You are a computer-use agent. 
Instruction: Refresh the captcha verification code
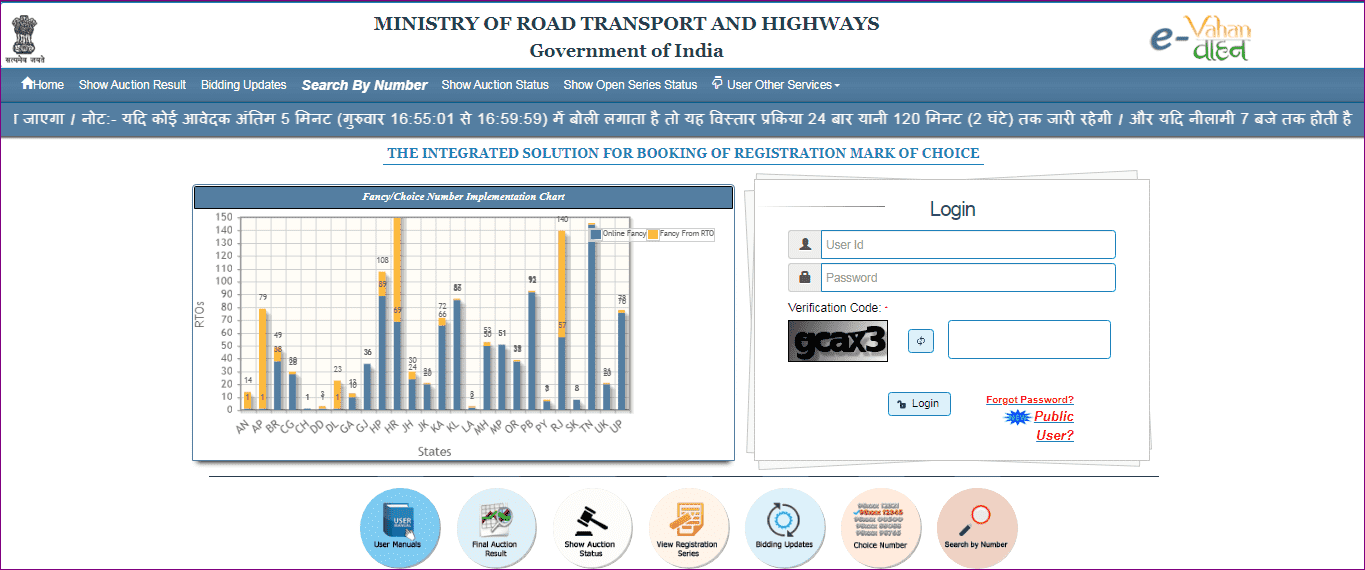click(x=920, y=341)
